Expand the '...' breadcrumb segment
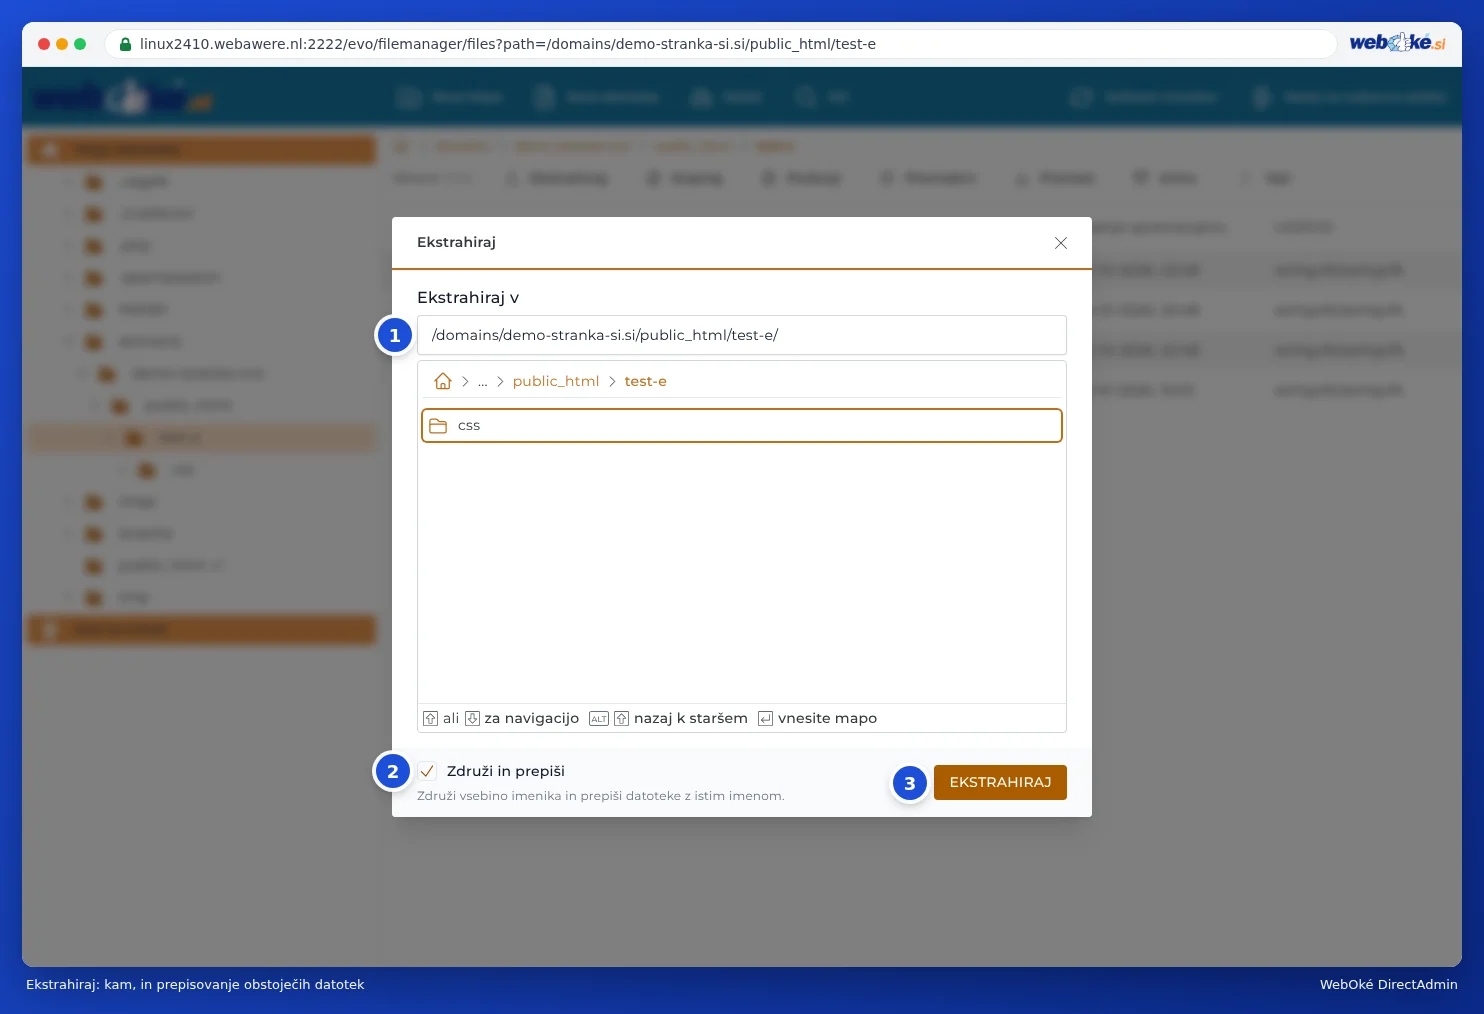This screenshot has height=1014, width=1484. [483, 382]
